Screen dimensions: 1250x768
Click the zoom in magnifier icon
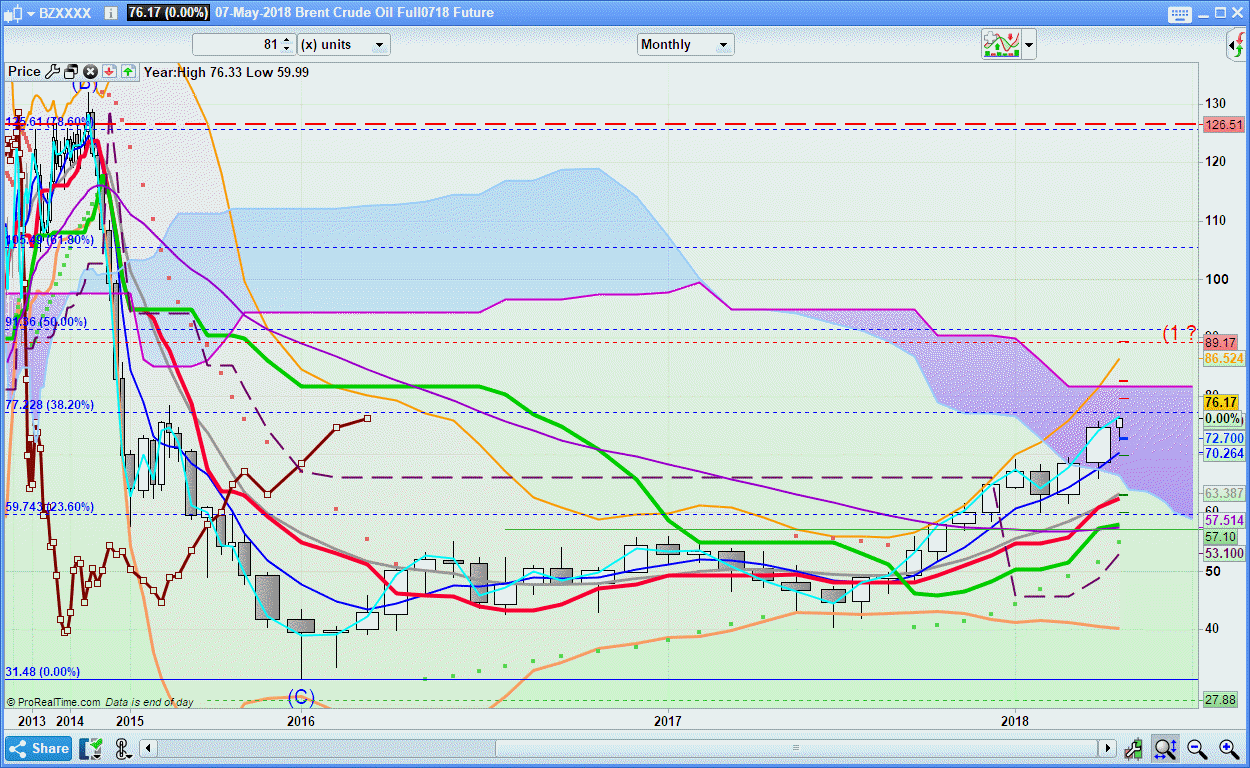click(1227, 748)
